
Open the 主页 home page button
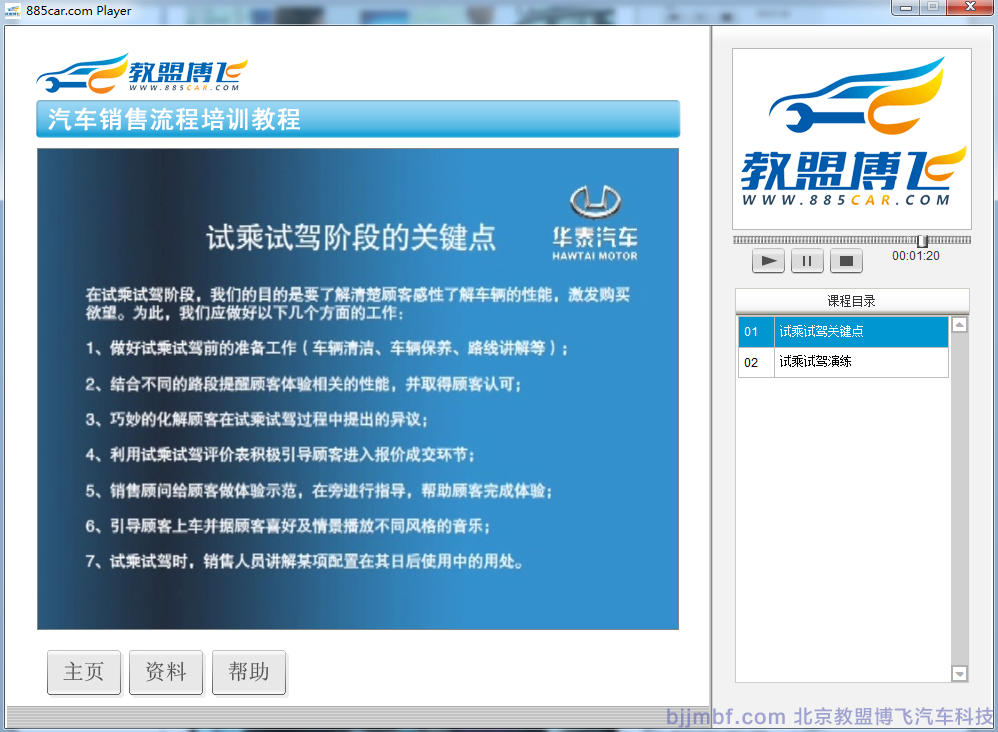(83, 672)
